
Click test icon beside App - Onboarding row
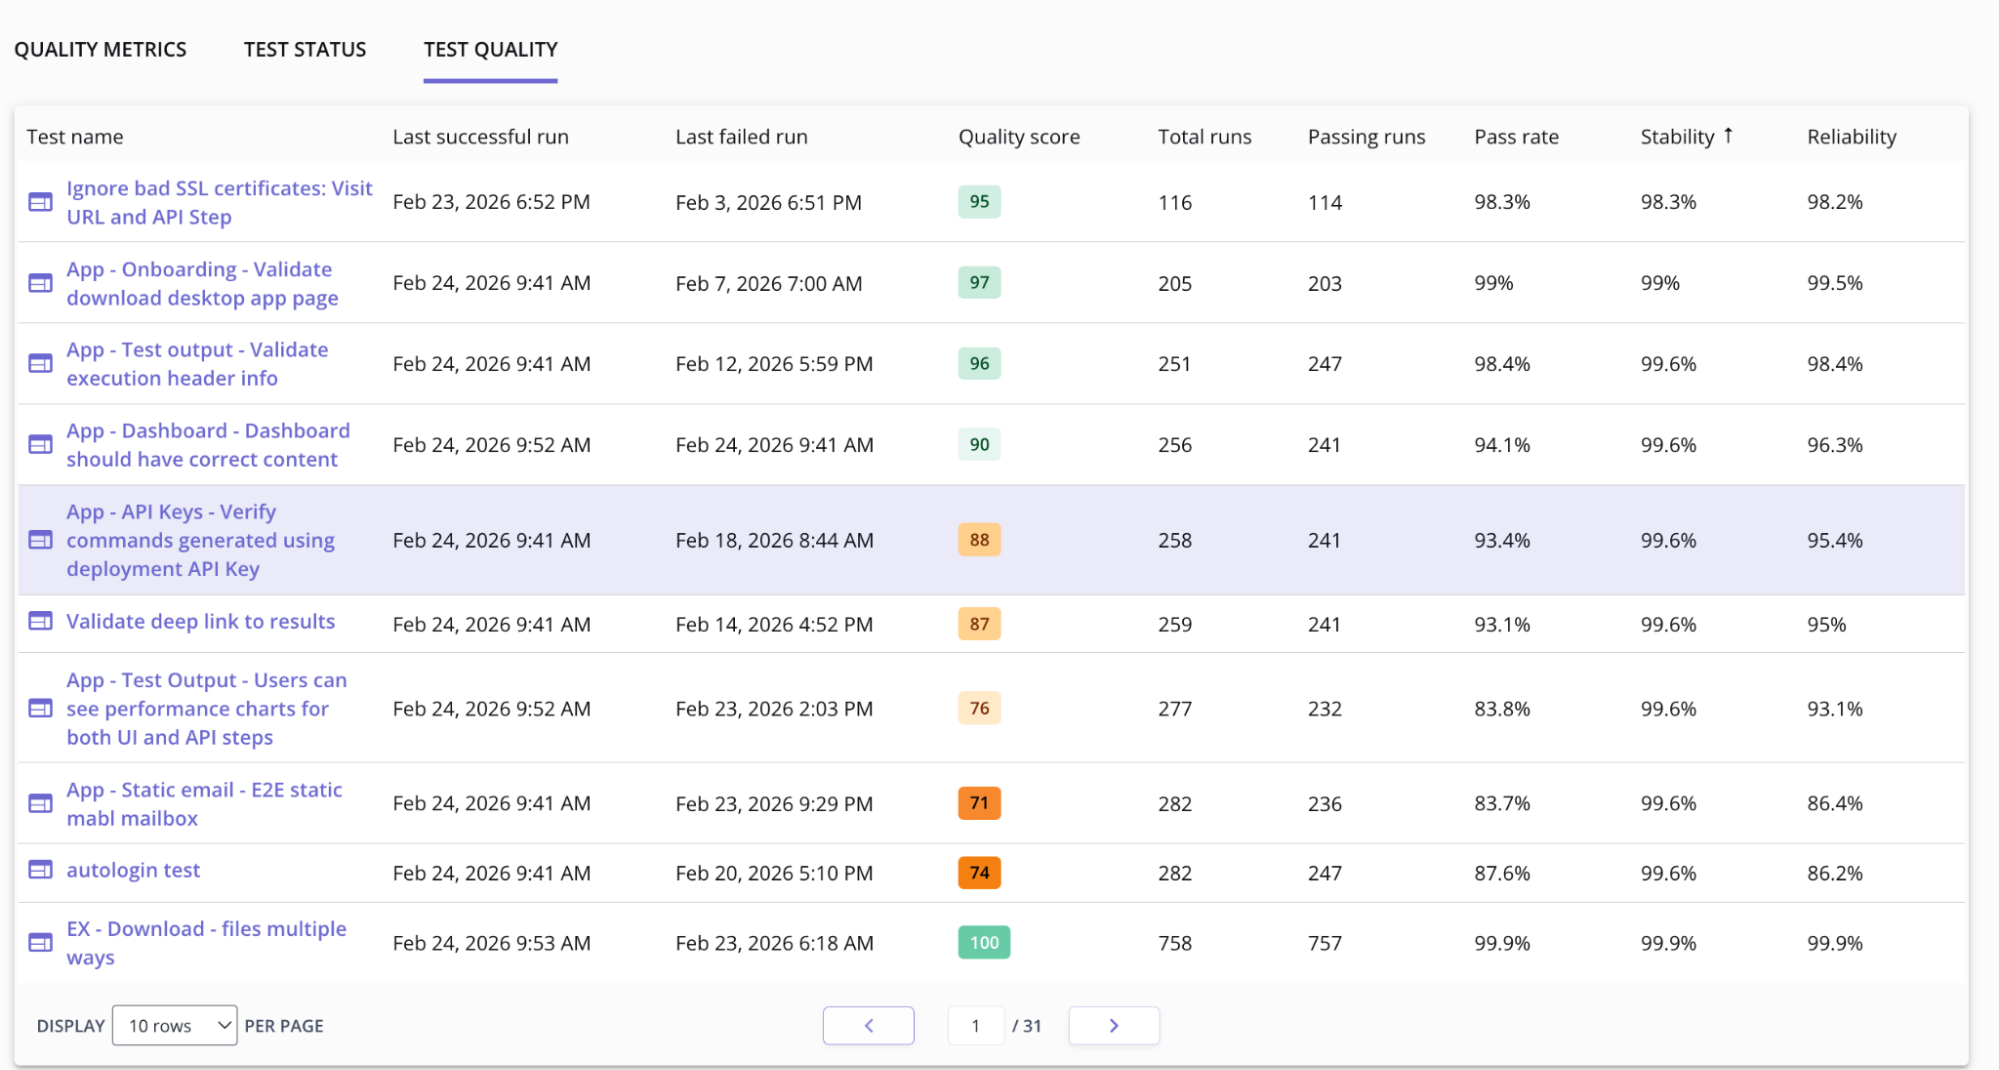coord(40,283)
